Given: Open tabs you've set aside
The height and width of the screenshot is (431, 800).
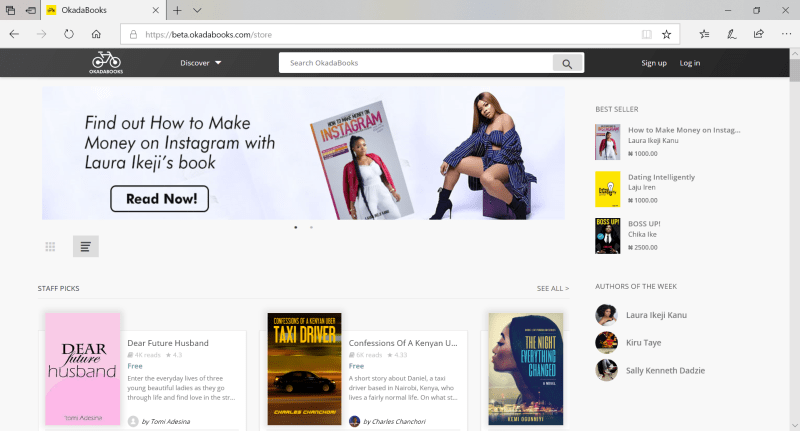Looking at the screenshot, I should click(10, 10).
